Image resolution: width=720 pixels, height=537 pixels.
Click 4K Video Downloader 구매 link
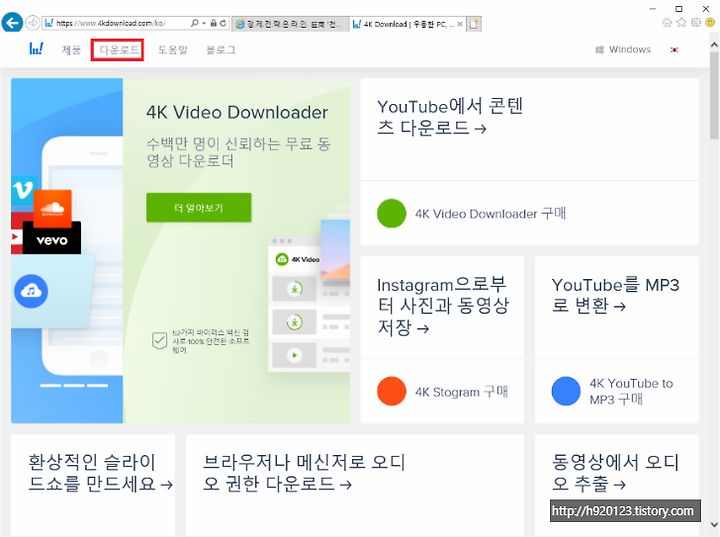pyautogui.click(x=490, y=214)
